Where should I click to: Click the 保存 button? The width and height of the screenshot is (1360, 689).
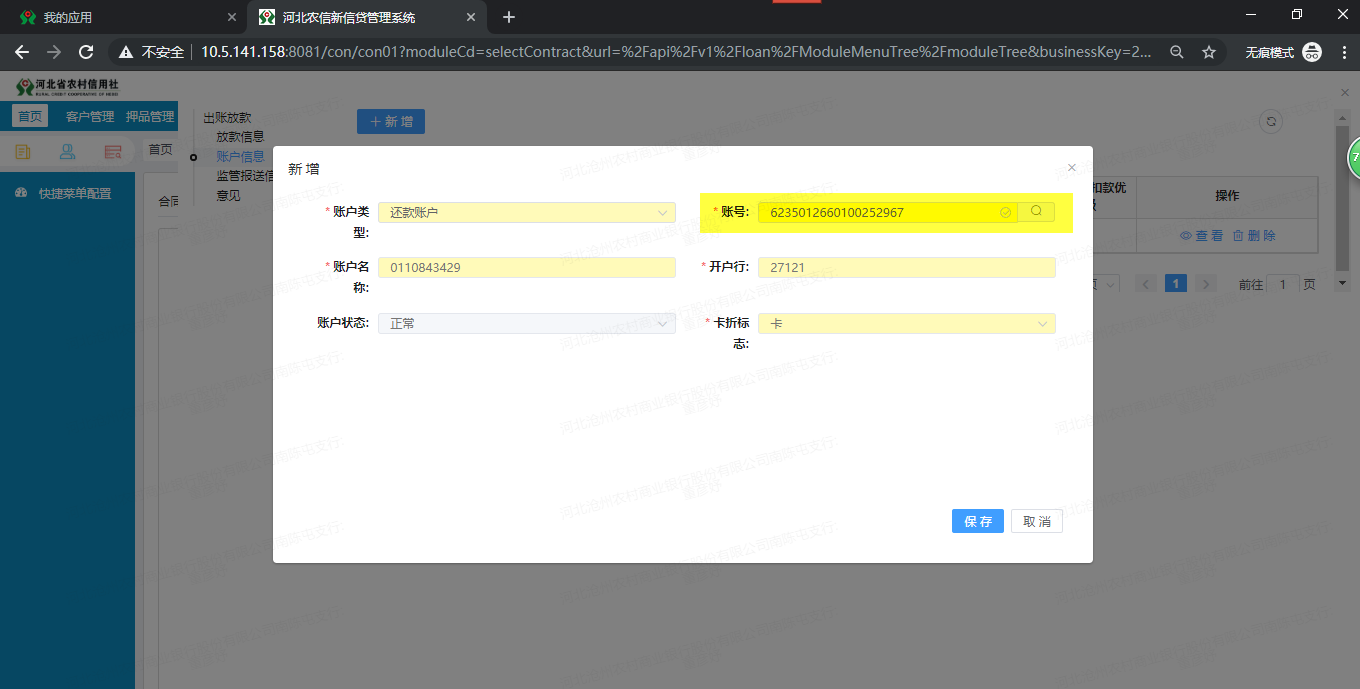(x=977, y=522)
